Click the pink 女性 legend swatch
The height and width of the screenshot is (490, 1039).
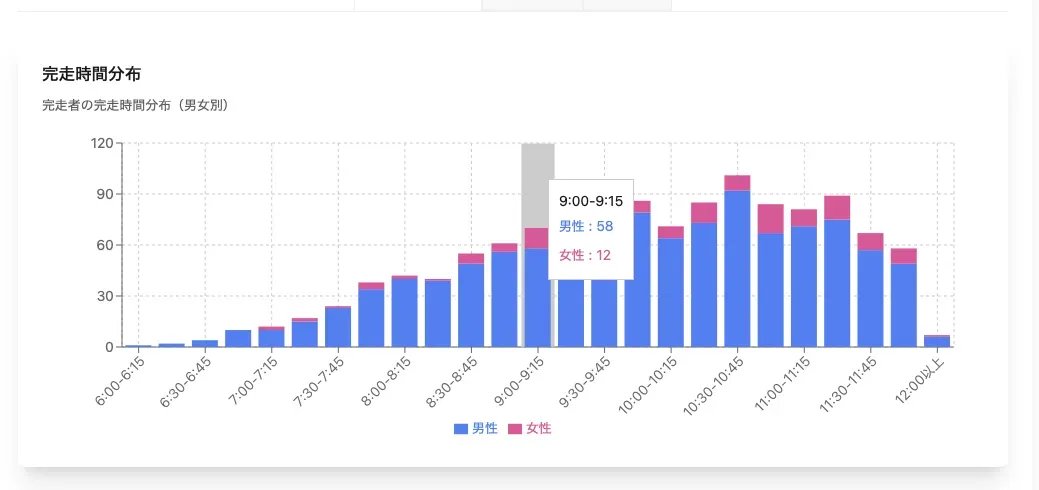(x=515, y=429)
